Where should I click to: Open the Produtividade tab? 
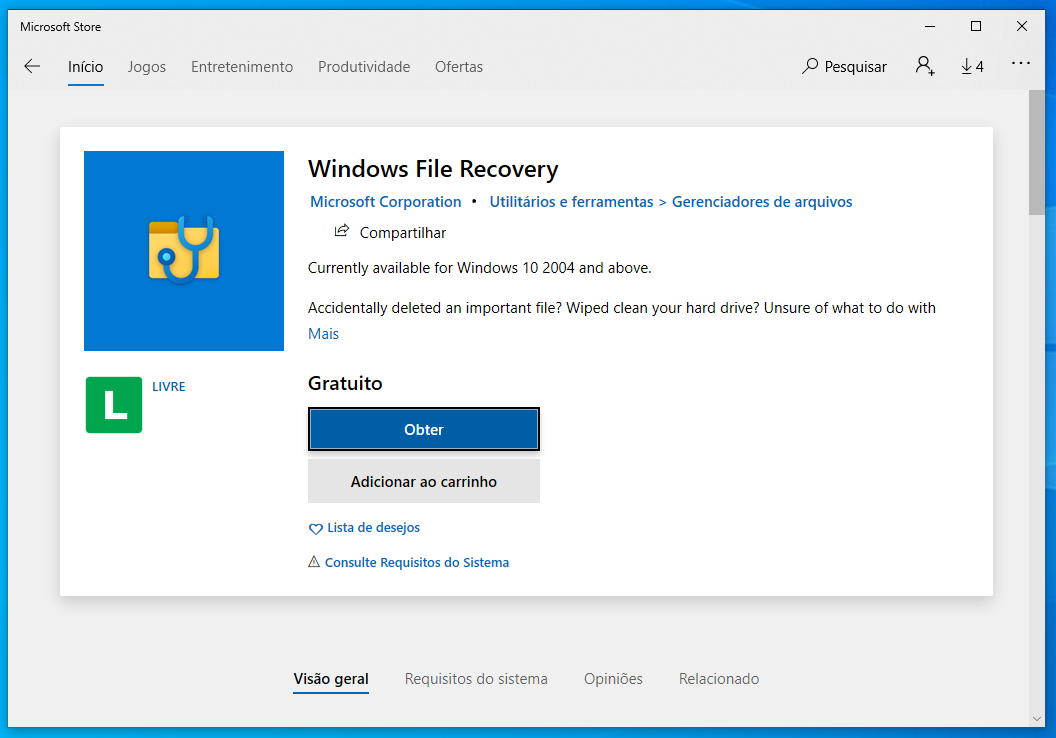(x=364, y=67)
